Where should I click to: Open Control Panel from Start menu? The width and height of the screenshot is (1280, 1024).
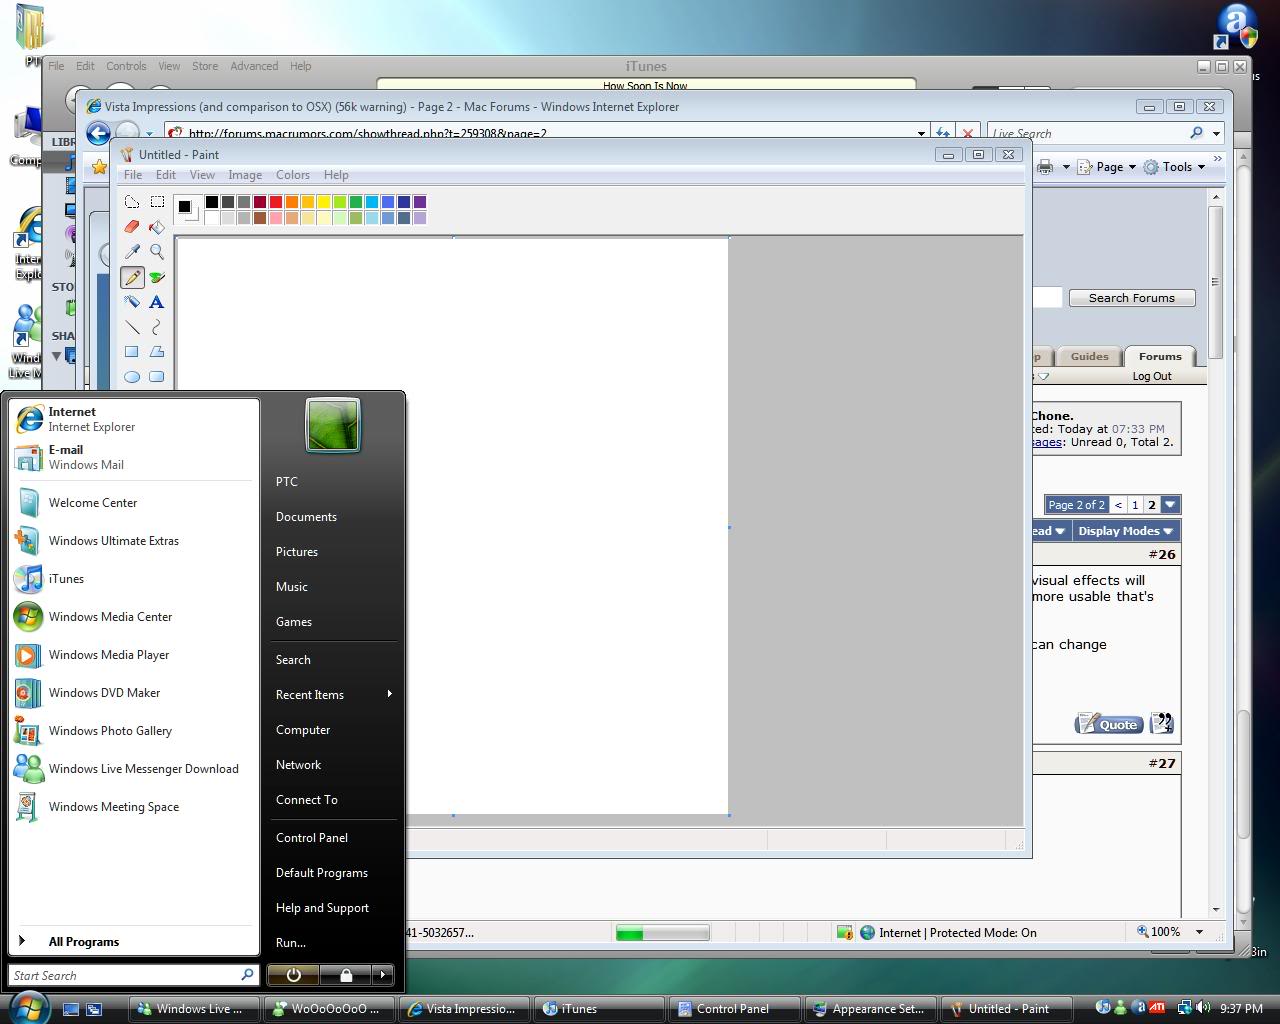point(334,838)
